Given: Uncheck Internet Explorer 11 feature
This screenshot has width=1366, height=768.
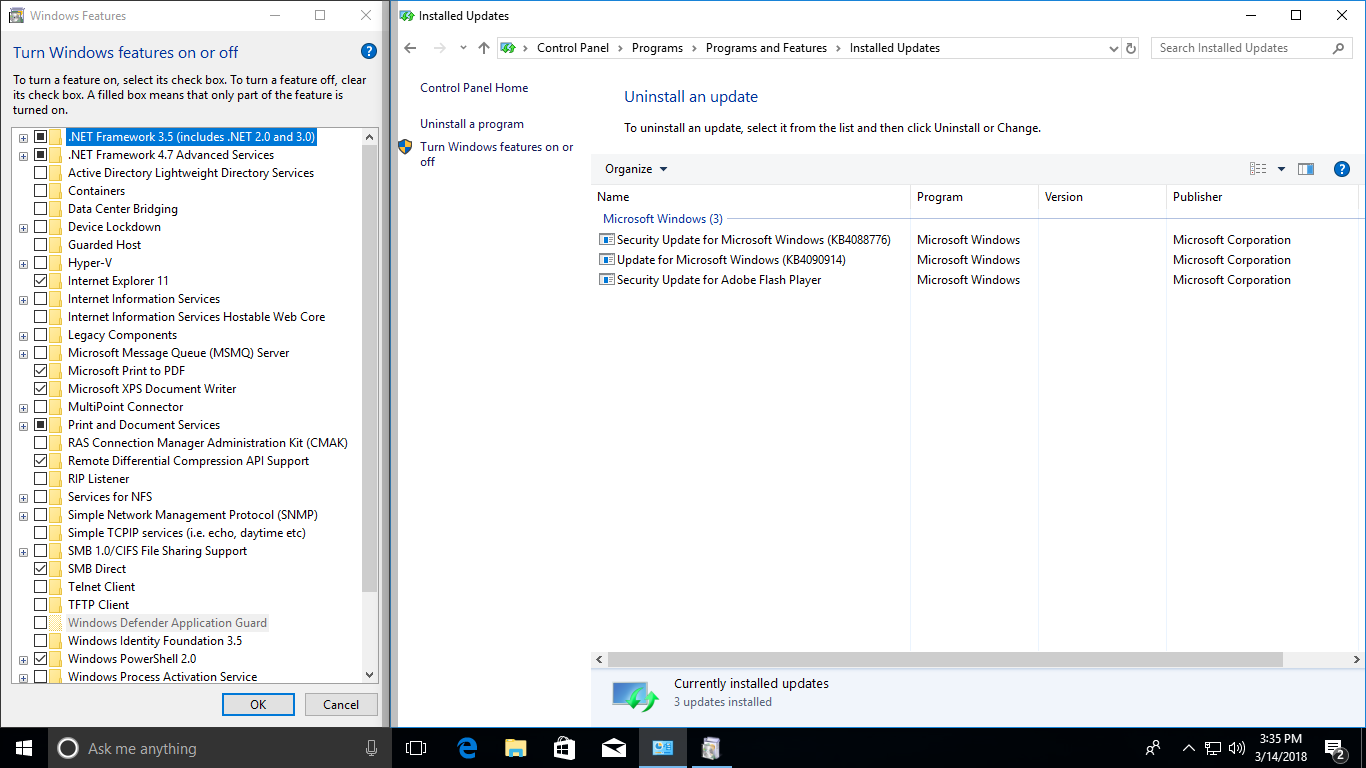Looking at the screenshot, I should (x=41, y=281).
